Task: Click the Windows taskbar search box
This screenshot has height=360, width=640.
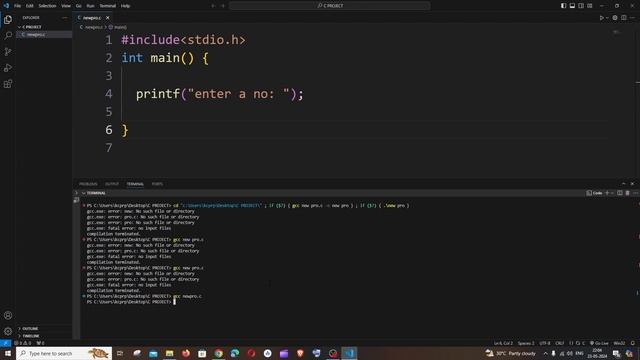Action: [64, 353]
